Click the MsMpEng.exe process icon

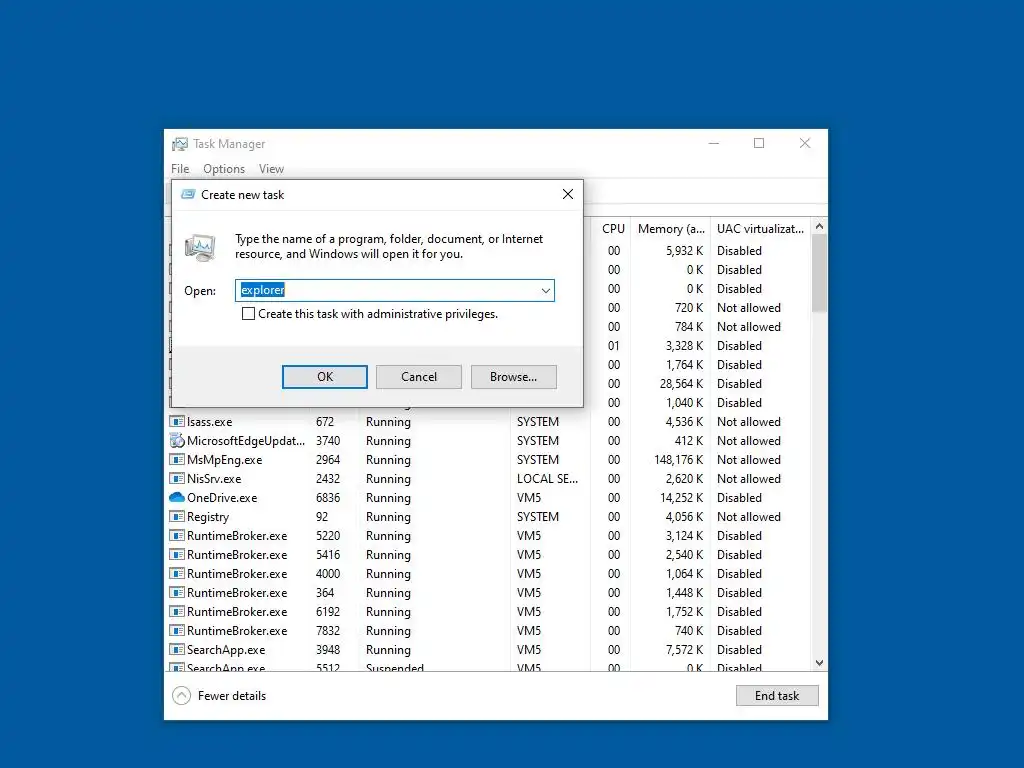click(177, 460)
